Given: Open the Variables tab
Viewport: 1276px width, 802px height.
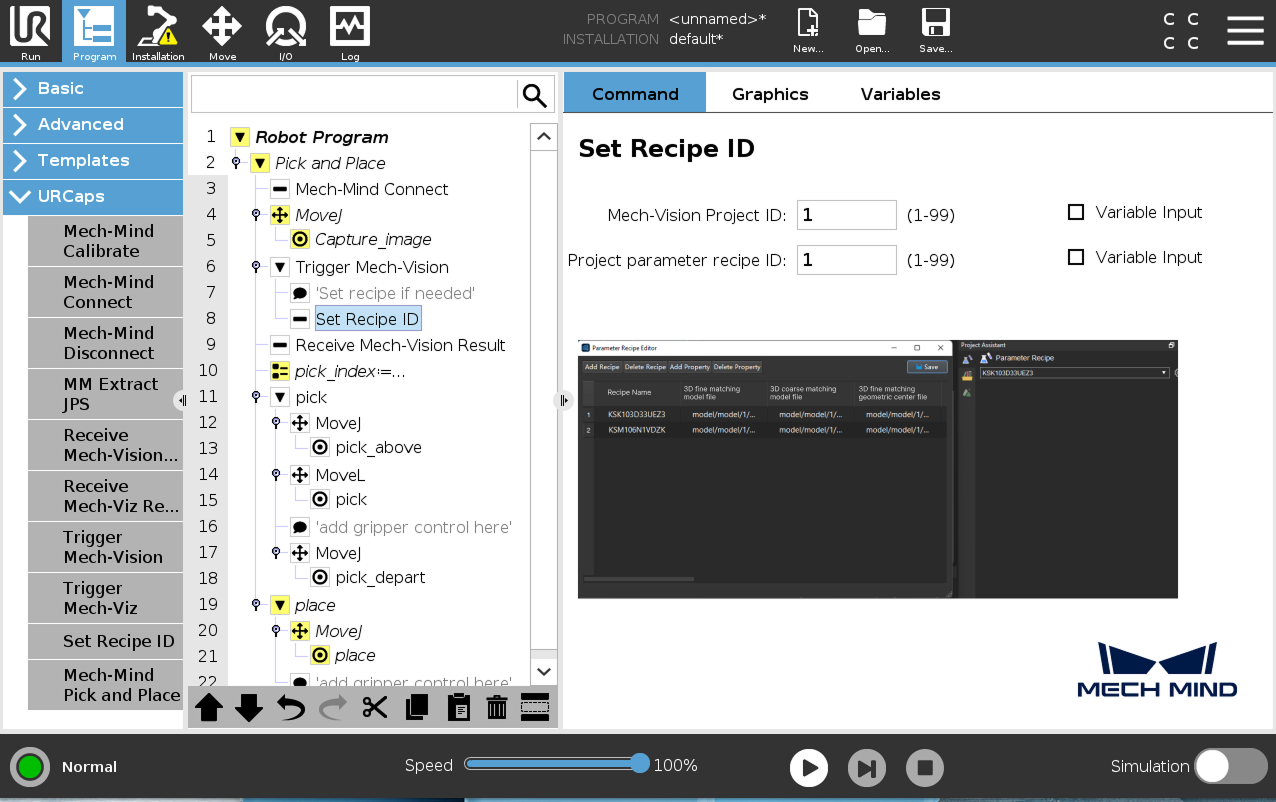Looking at the screenshot, I should point(899,93).
